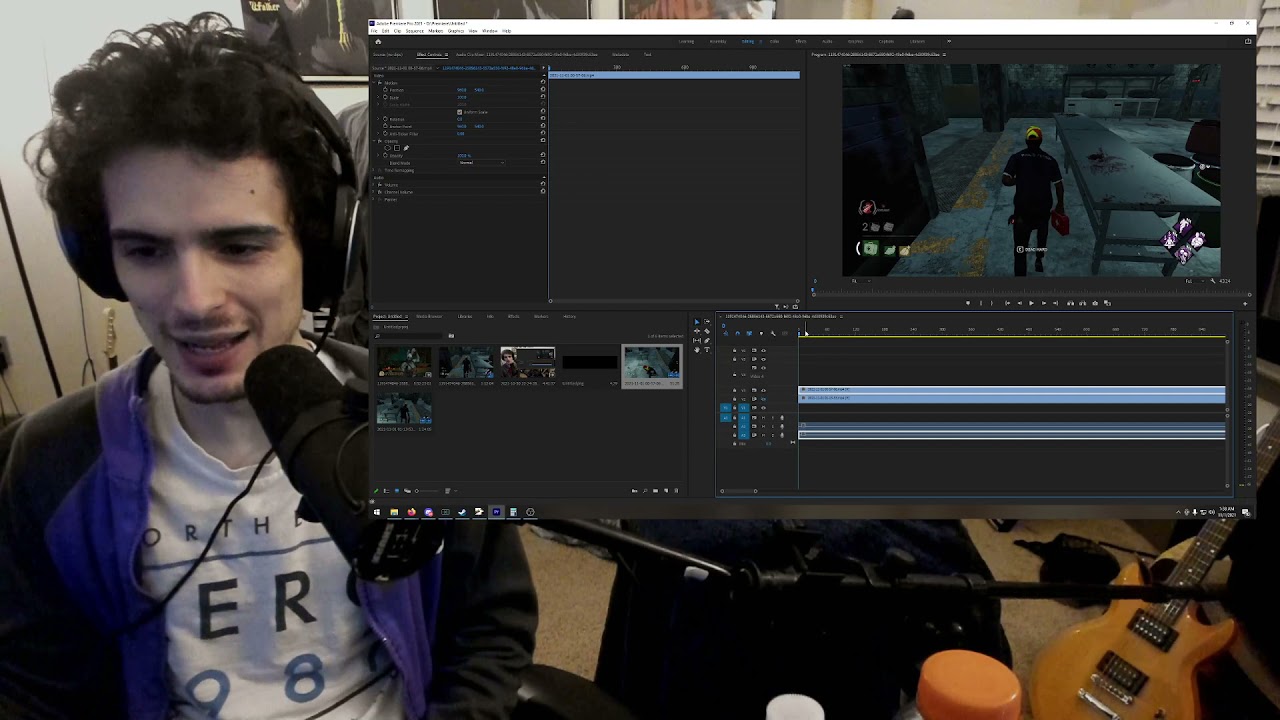Screen dimensions: 1280x720
Task: Select the Hand tool
Action: pyautogui.click(x=697, y=350)
